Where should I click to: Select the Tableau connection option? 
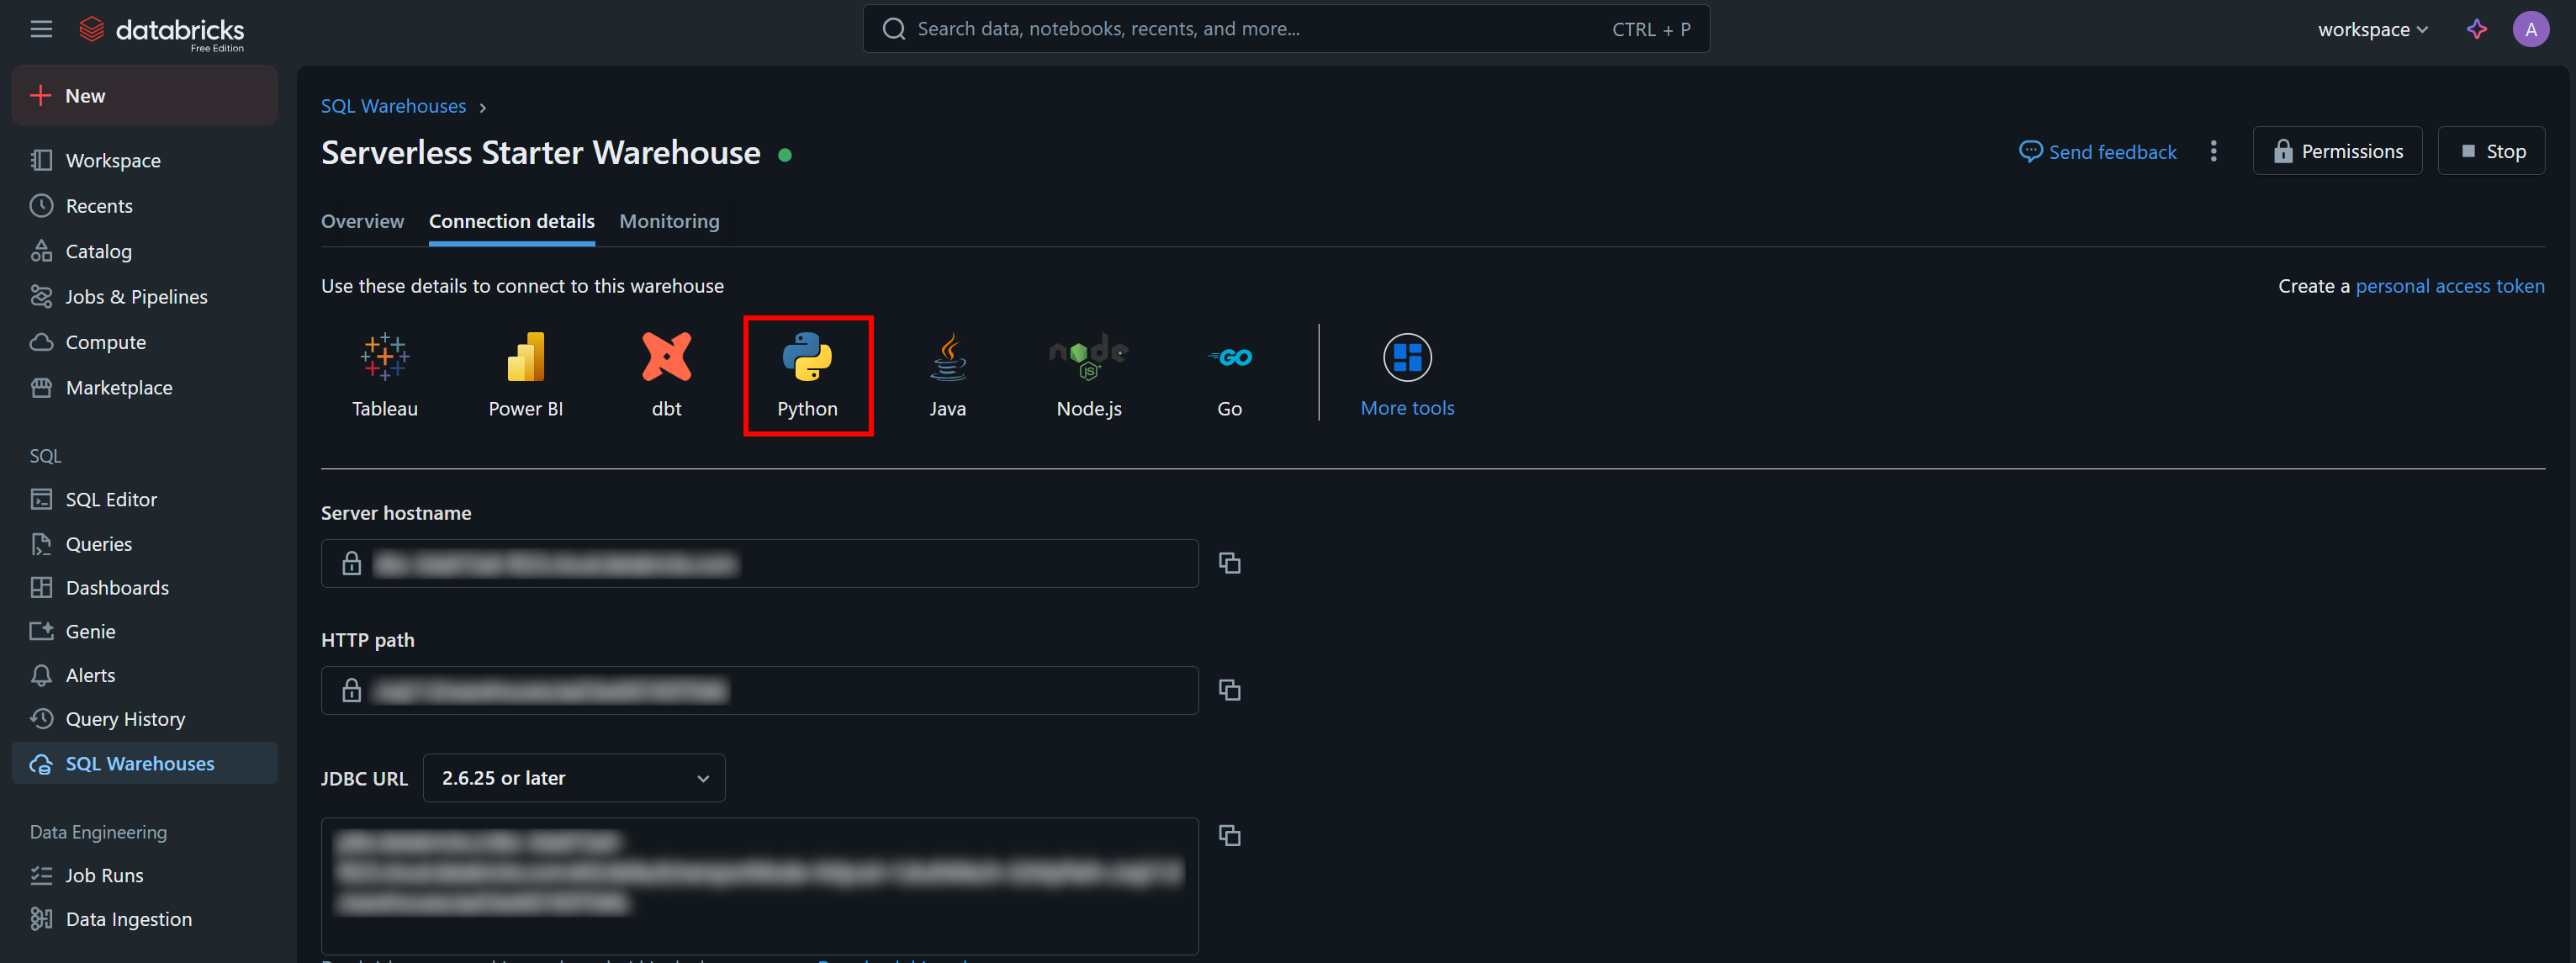click(385, 375)
